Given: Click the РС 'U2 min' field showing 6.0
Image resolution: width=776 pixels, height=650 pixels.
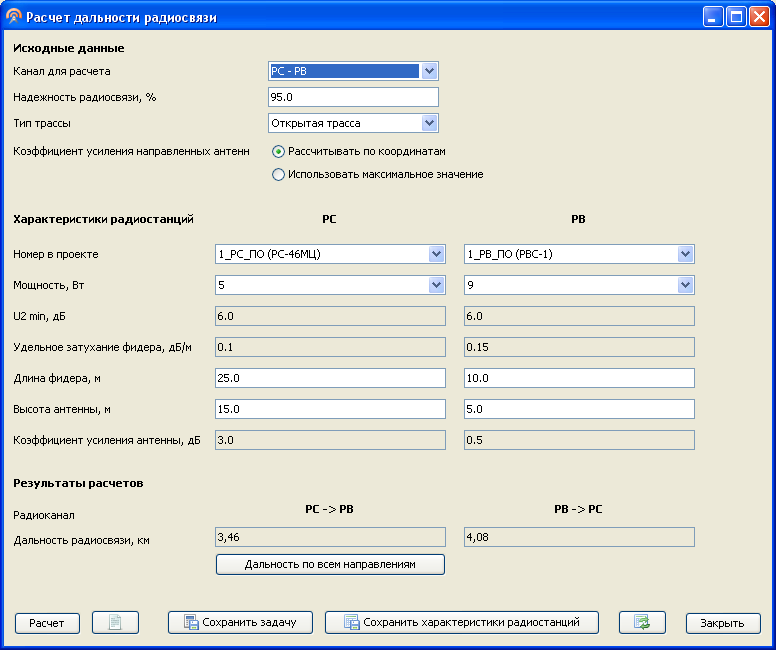Looking at the screenshot, I should pyautogui.click(x=330, y=316).
